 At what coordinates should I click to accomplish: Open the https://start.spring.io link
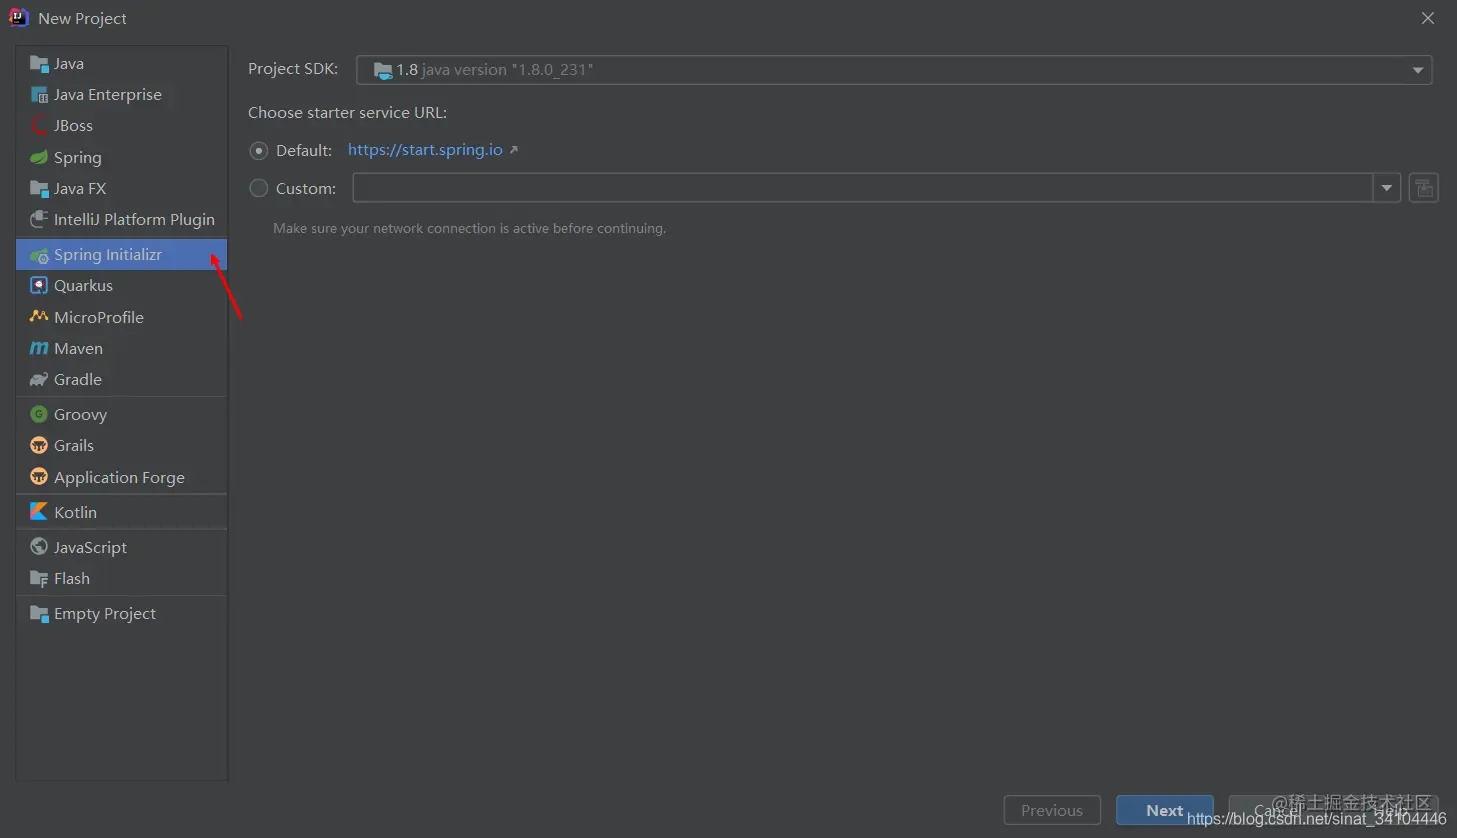(425, 150)
